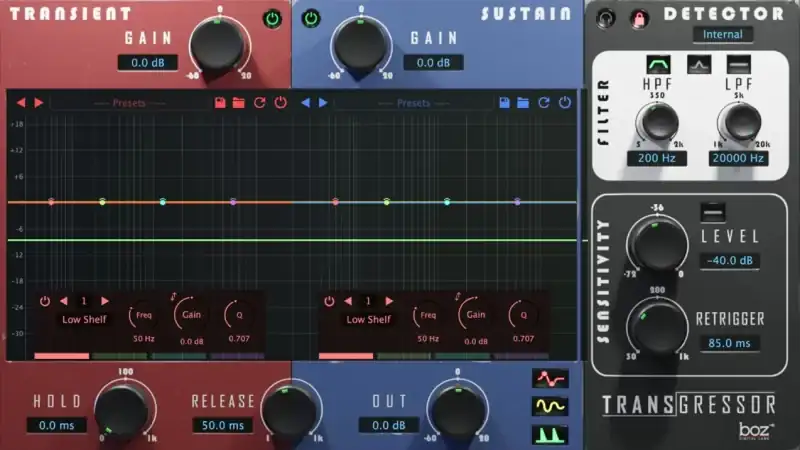Viewport: 800px width, 450px height.
Task: Select the green Sustain band tab
Action: [404, 356]
